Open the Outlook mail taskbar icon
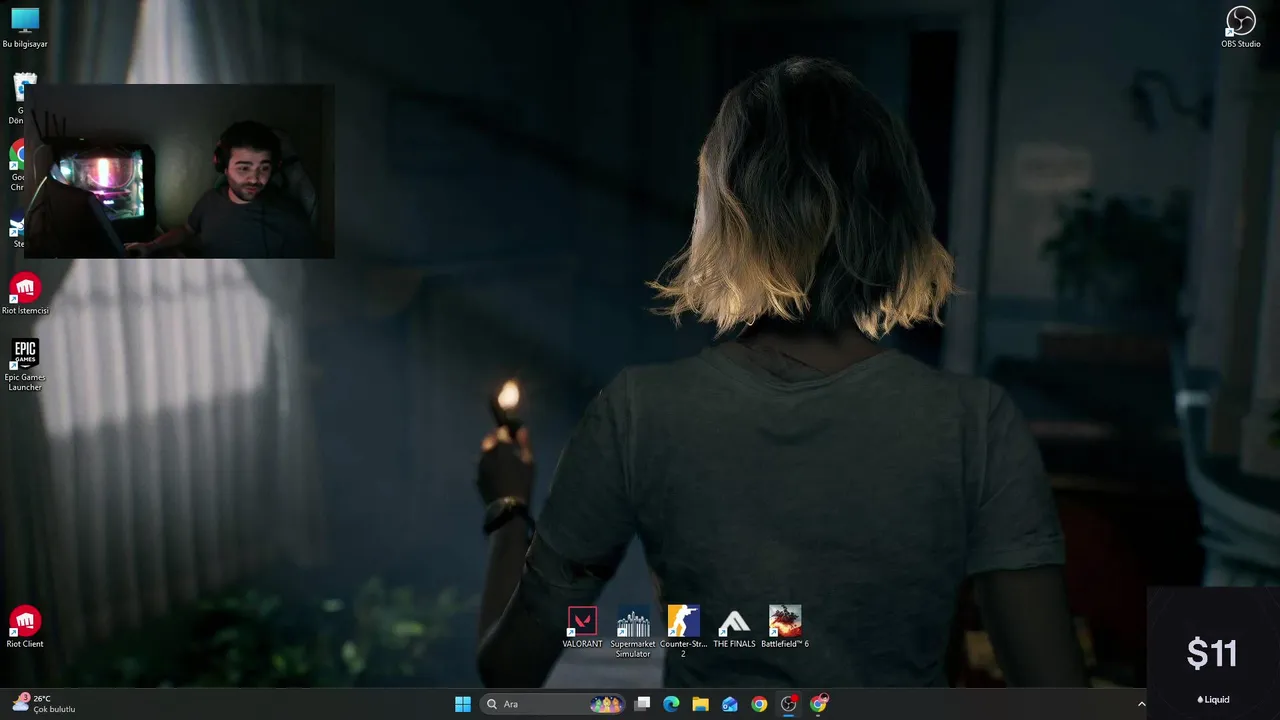The width and height of the screenshot is (1280, 720). click(730, 704)
